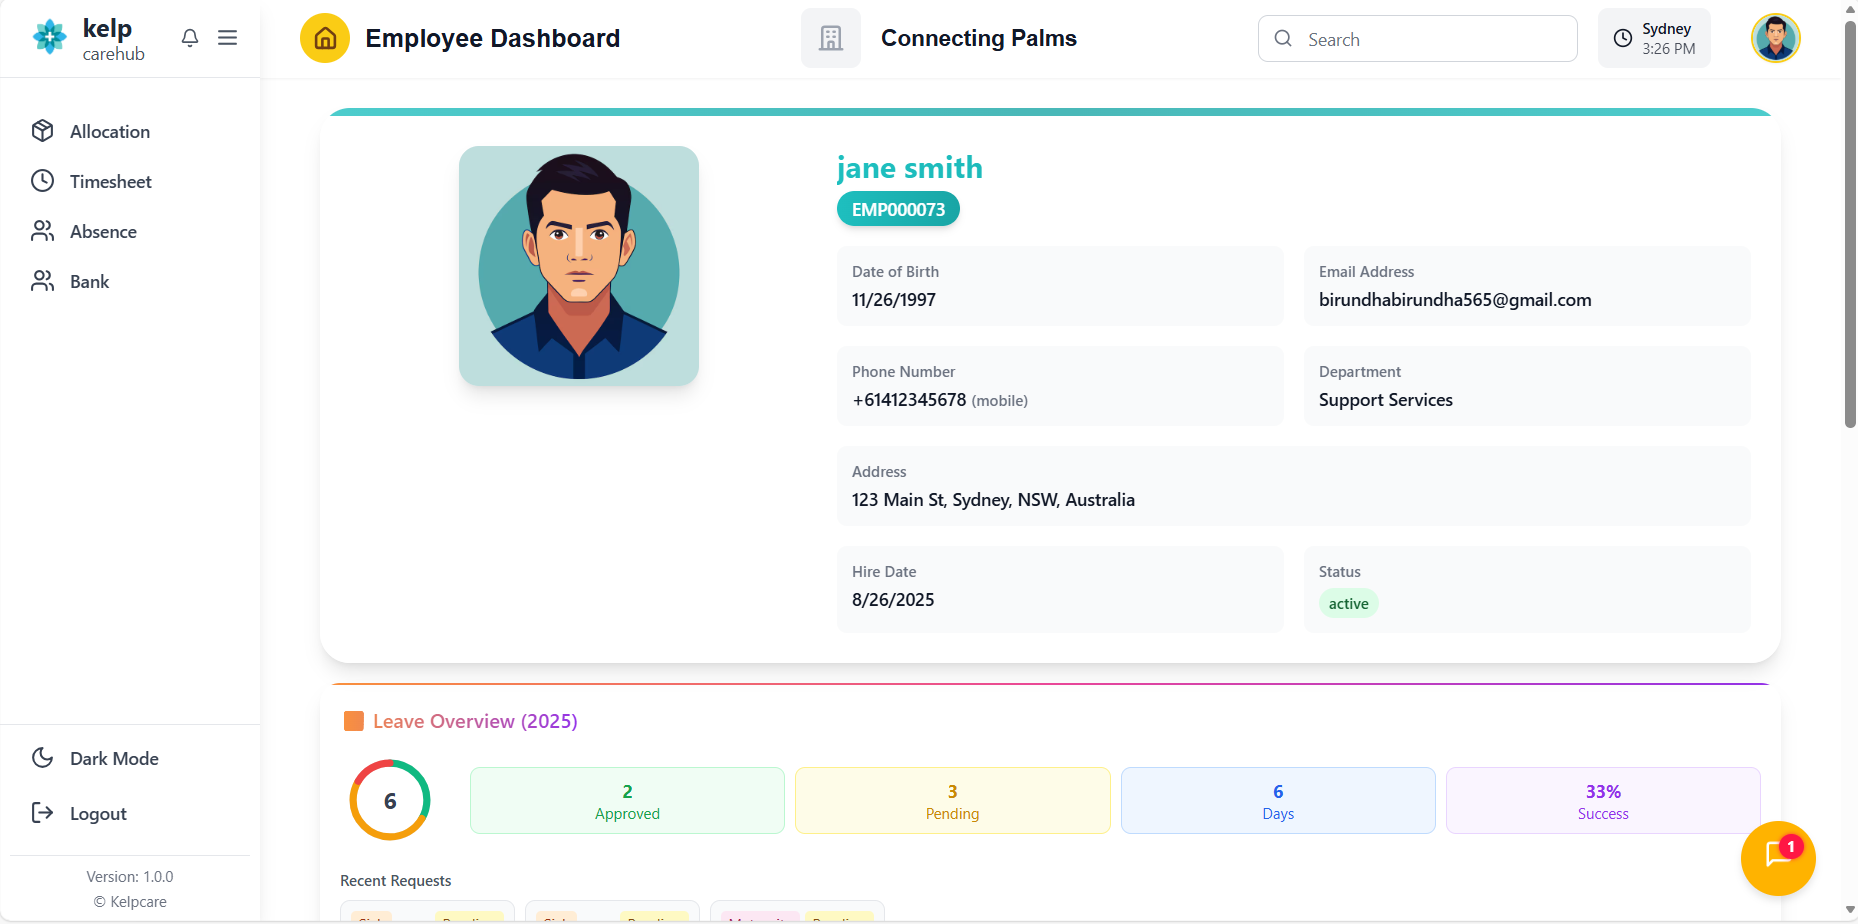Click jane smith's large profile picture

579,266
